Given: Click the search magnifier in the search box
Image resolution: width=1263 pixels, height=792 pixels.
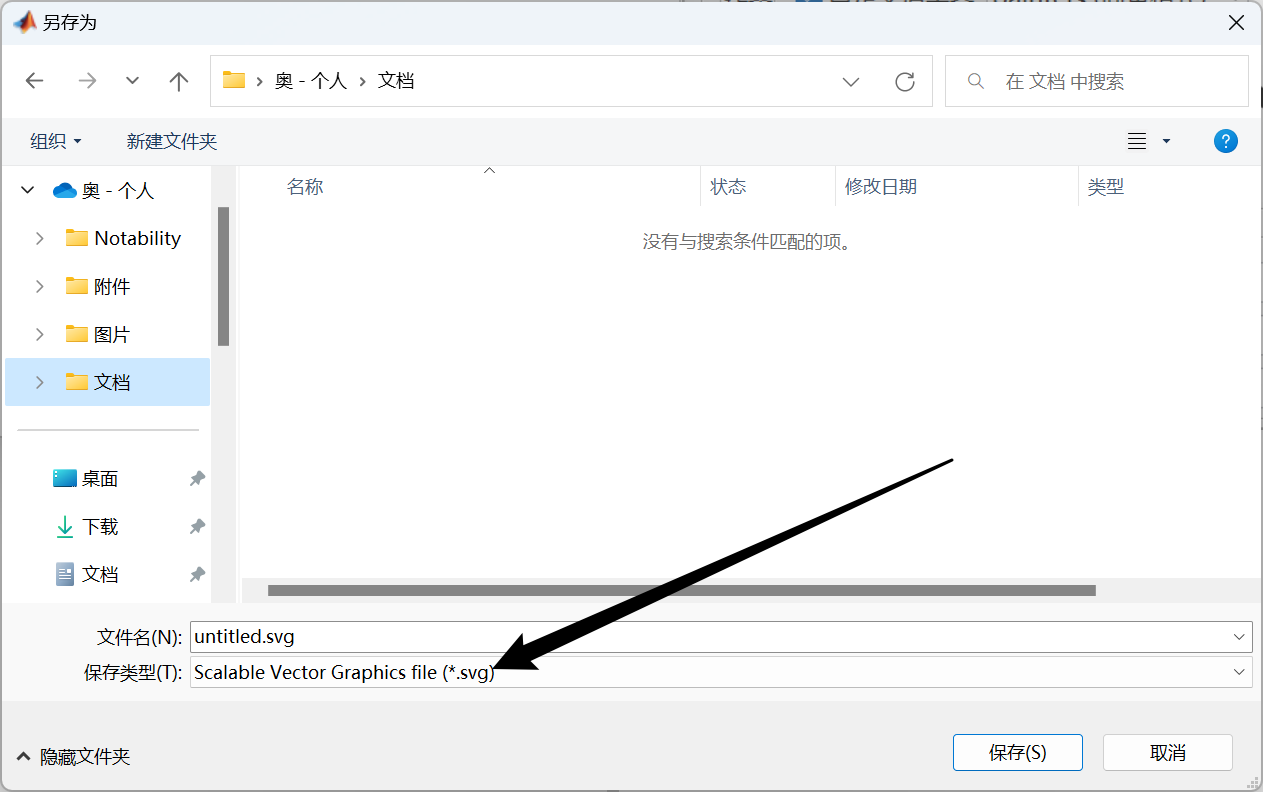Looking at the screenshot, I should coord(975,81).
